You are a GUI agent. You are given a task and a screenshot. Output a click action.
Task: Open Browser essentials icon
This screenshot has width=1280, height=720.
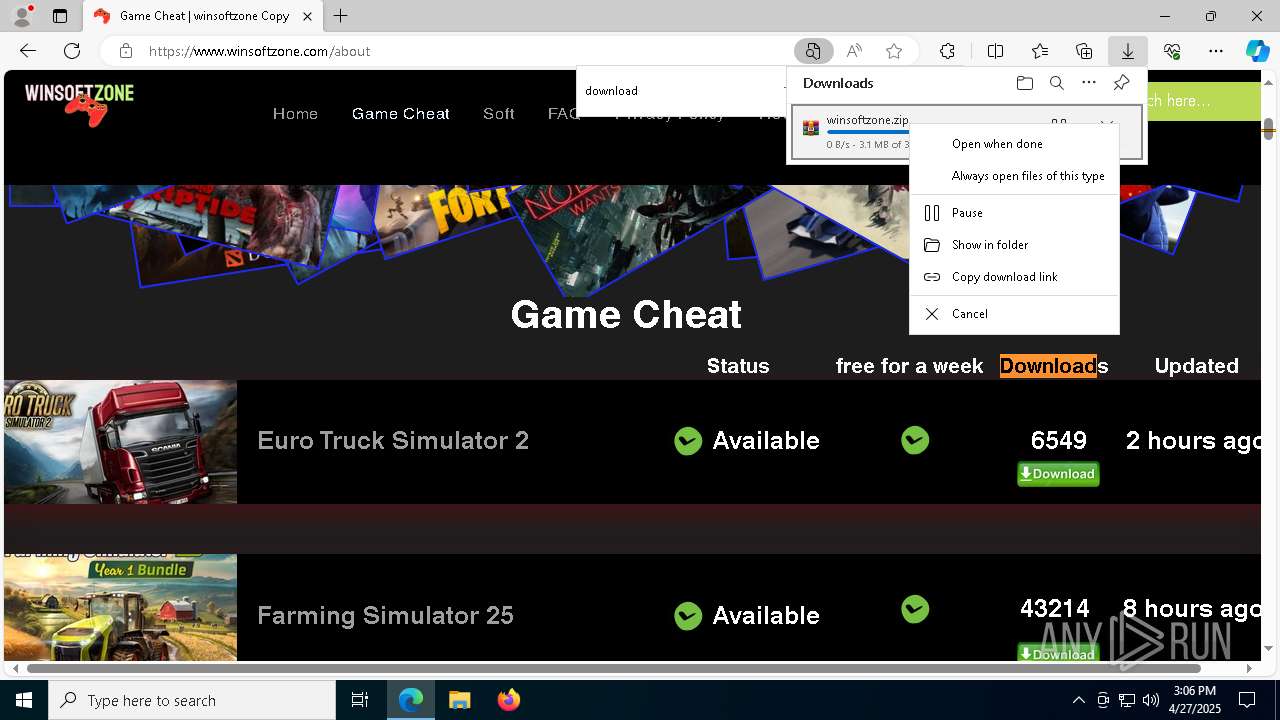1172,51
